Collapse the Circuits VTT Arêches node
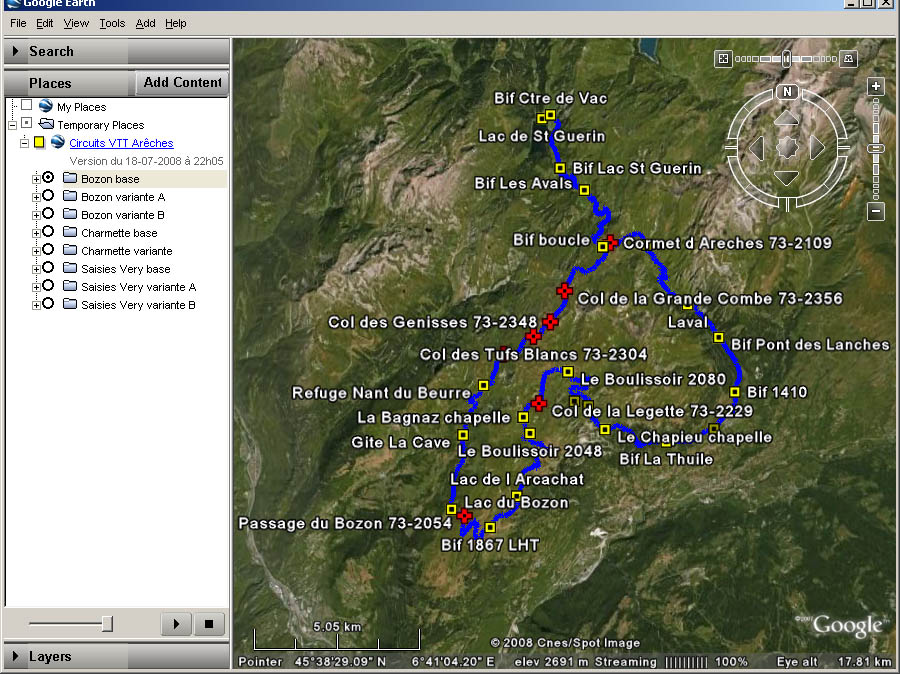900x674 pixels. [x=24, y=143]
